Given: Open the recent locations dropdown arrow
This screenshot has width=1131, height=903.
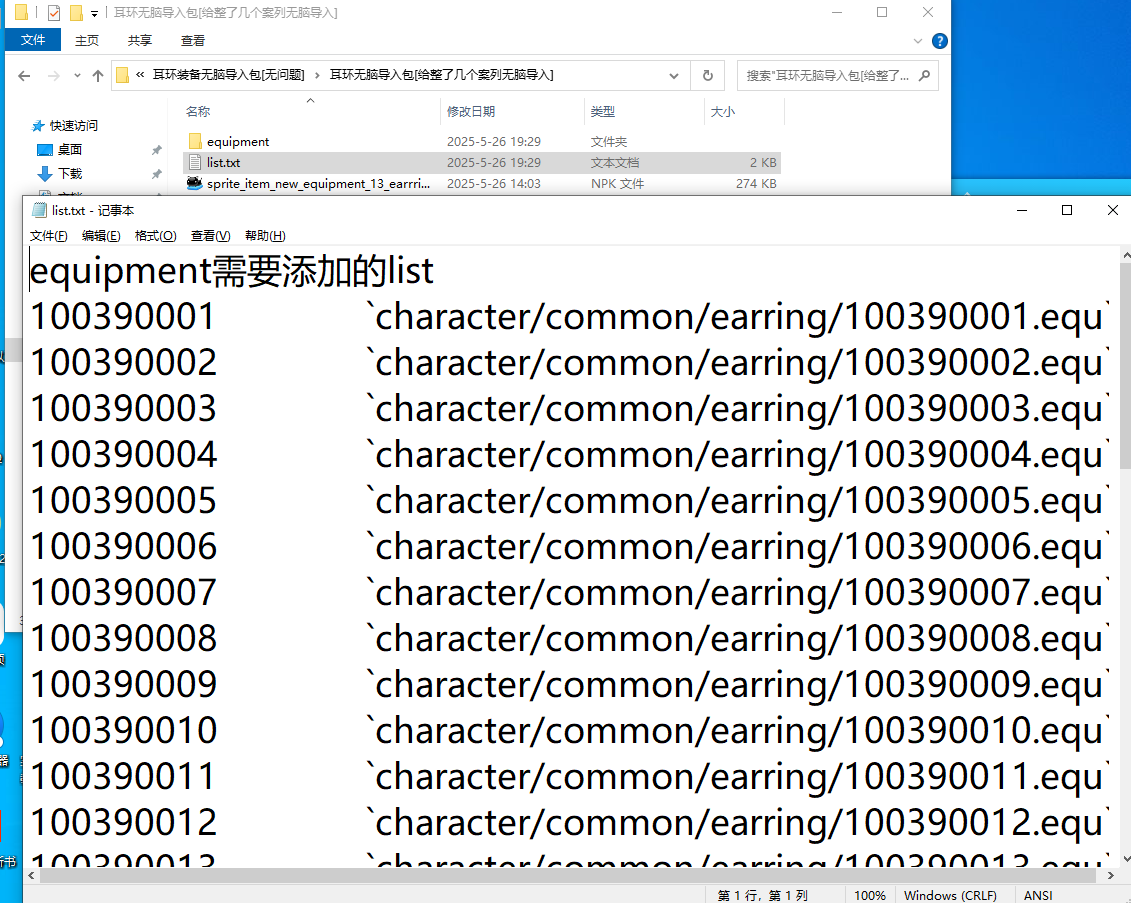Looking at the screenshot, I should [x=78, y=76].
